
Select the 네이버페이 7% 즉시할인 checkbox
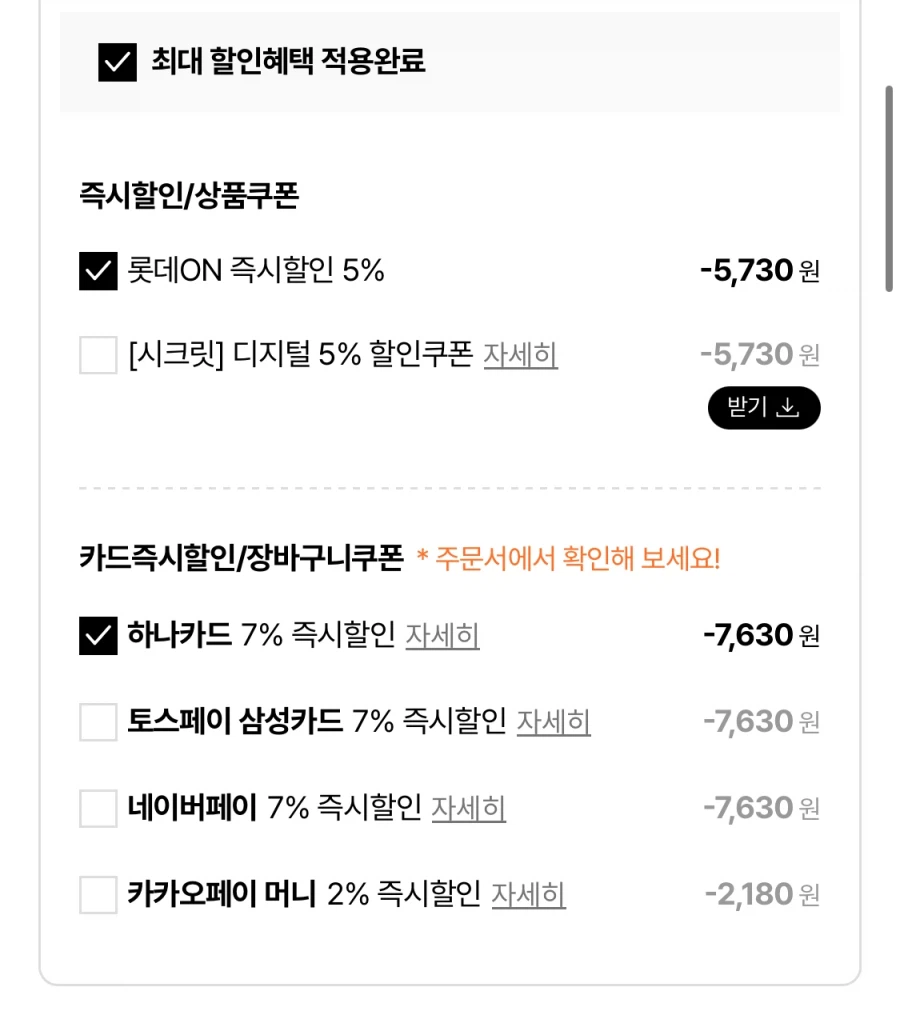point(97,808)
